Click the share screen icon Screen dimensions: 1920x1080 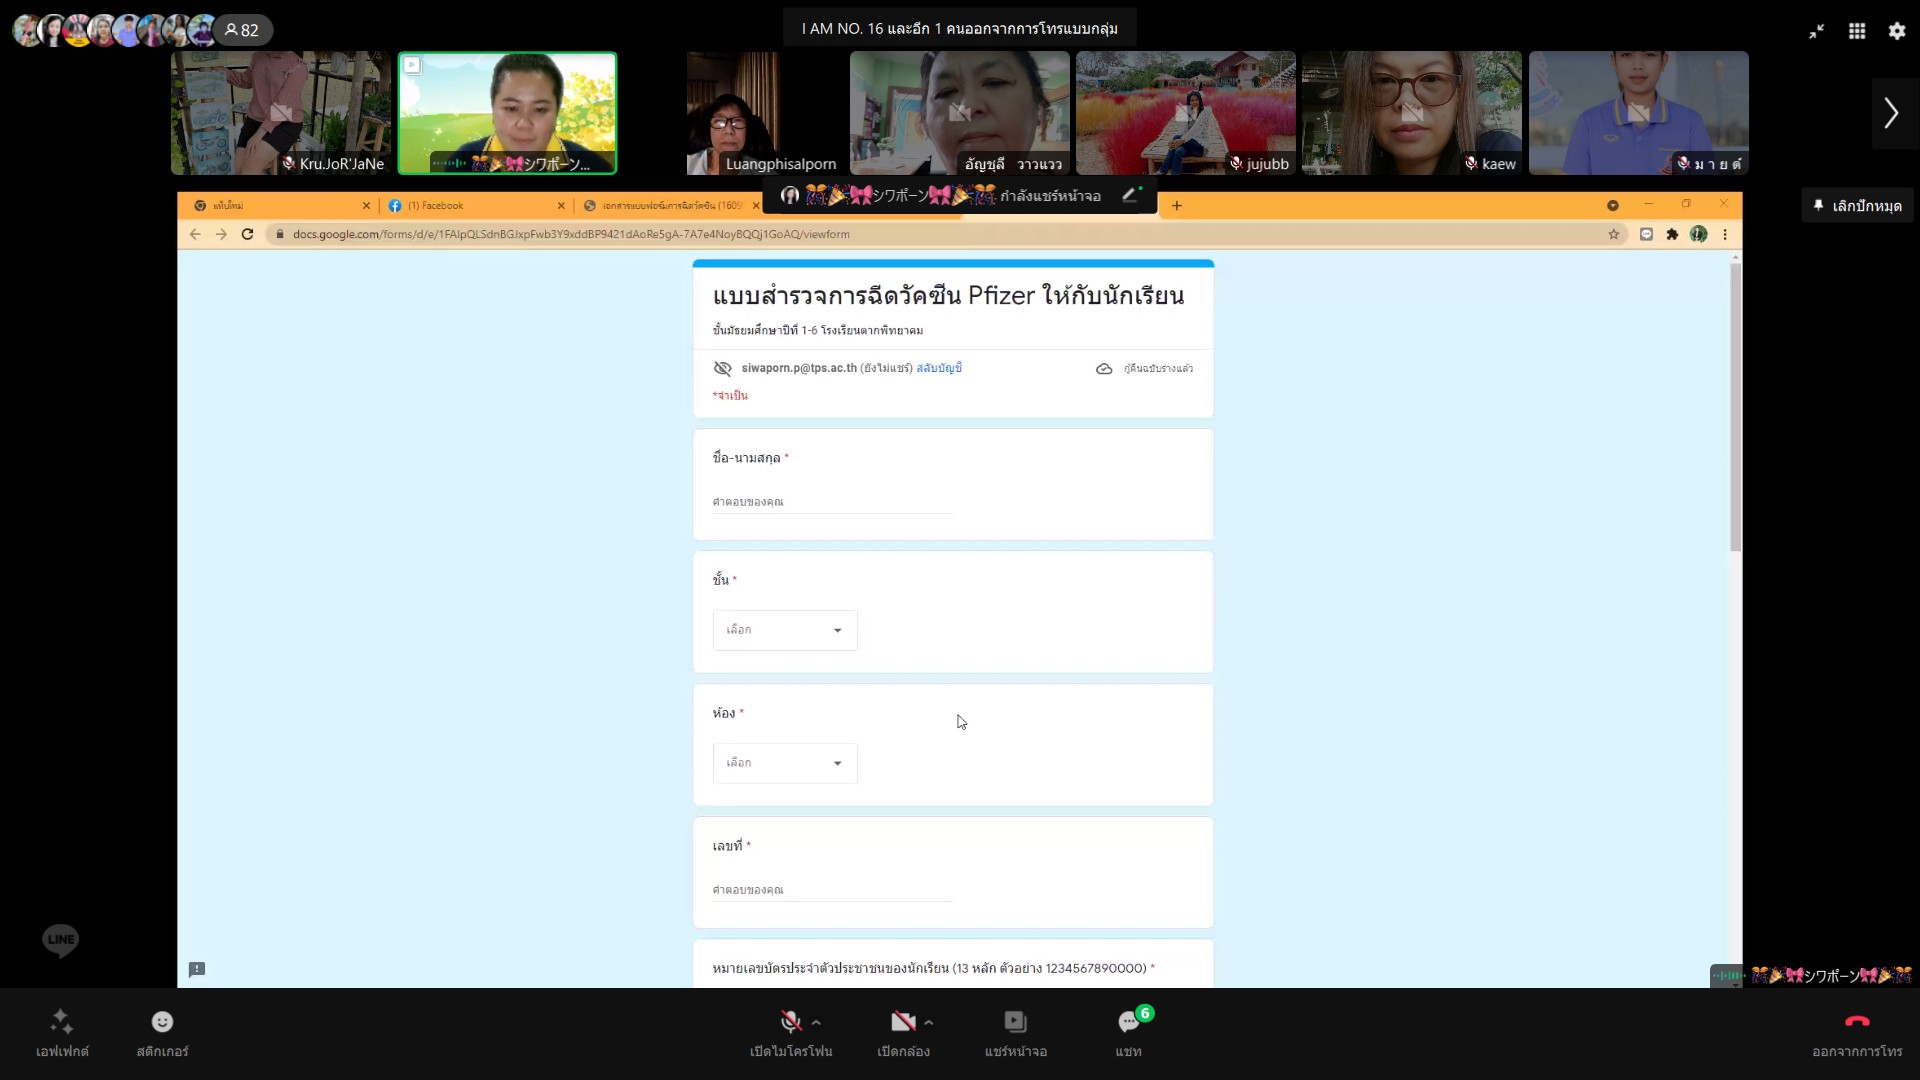[1015, 1021]
